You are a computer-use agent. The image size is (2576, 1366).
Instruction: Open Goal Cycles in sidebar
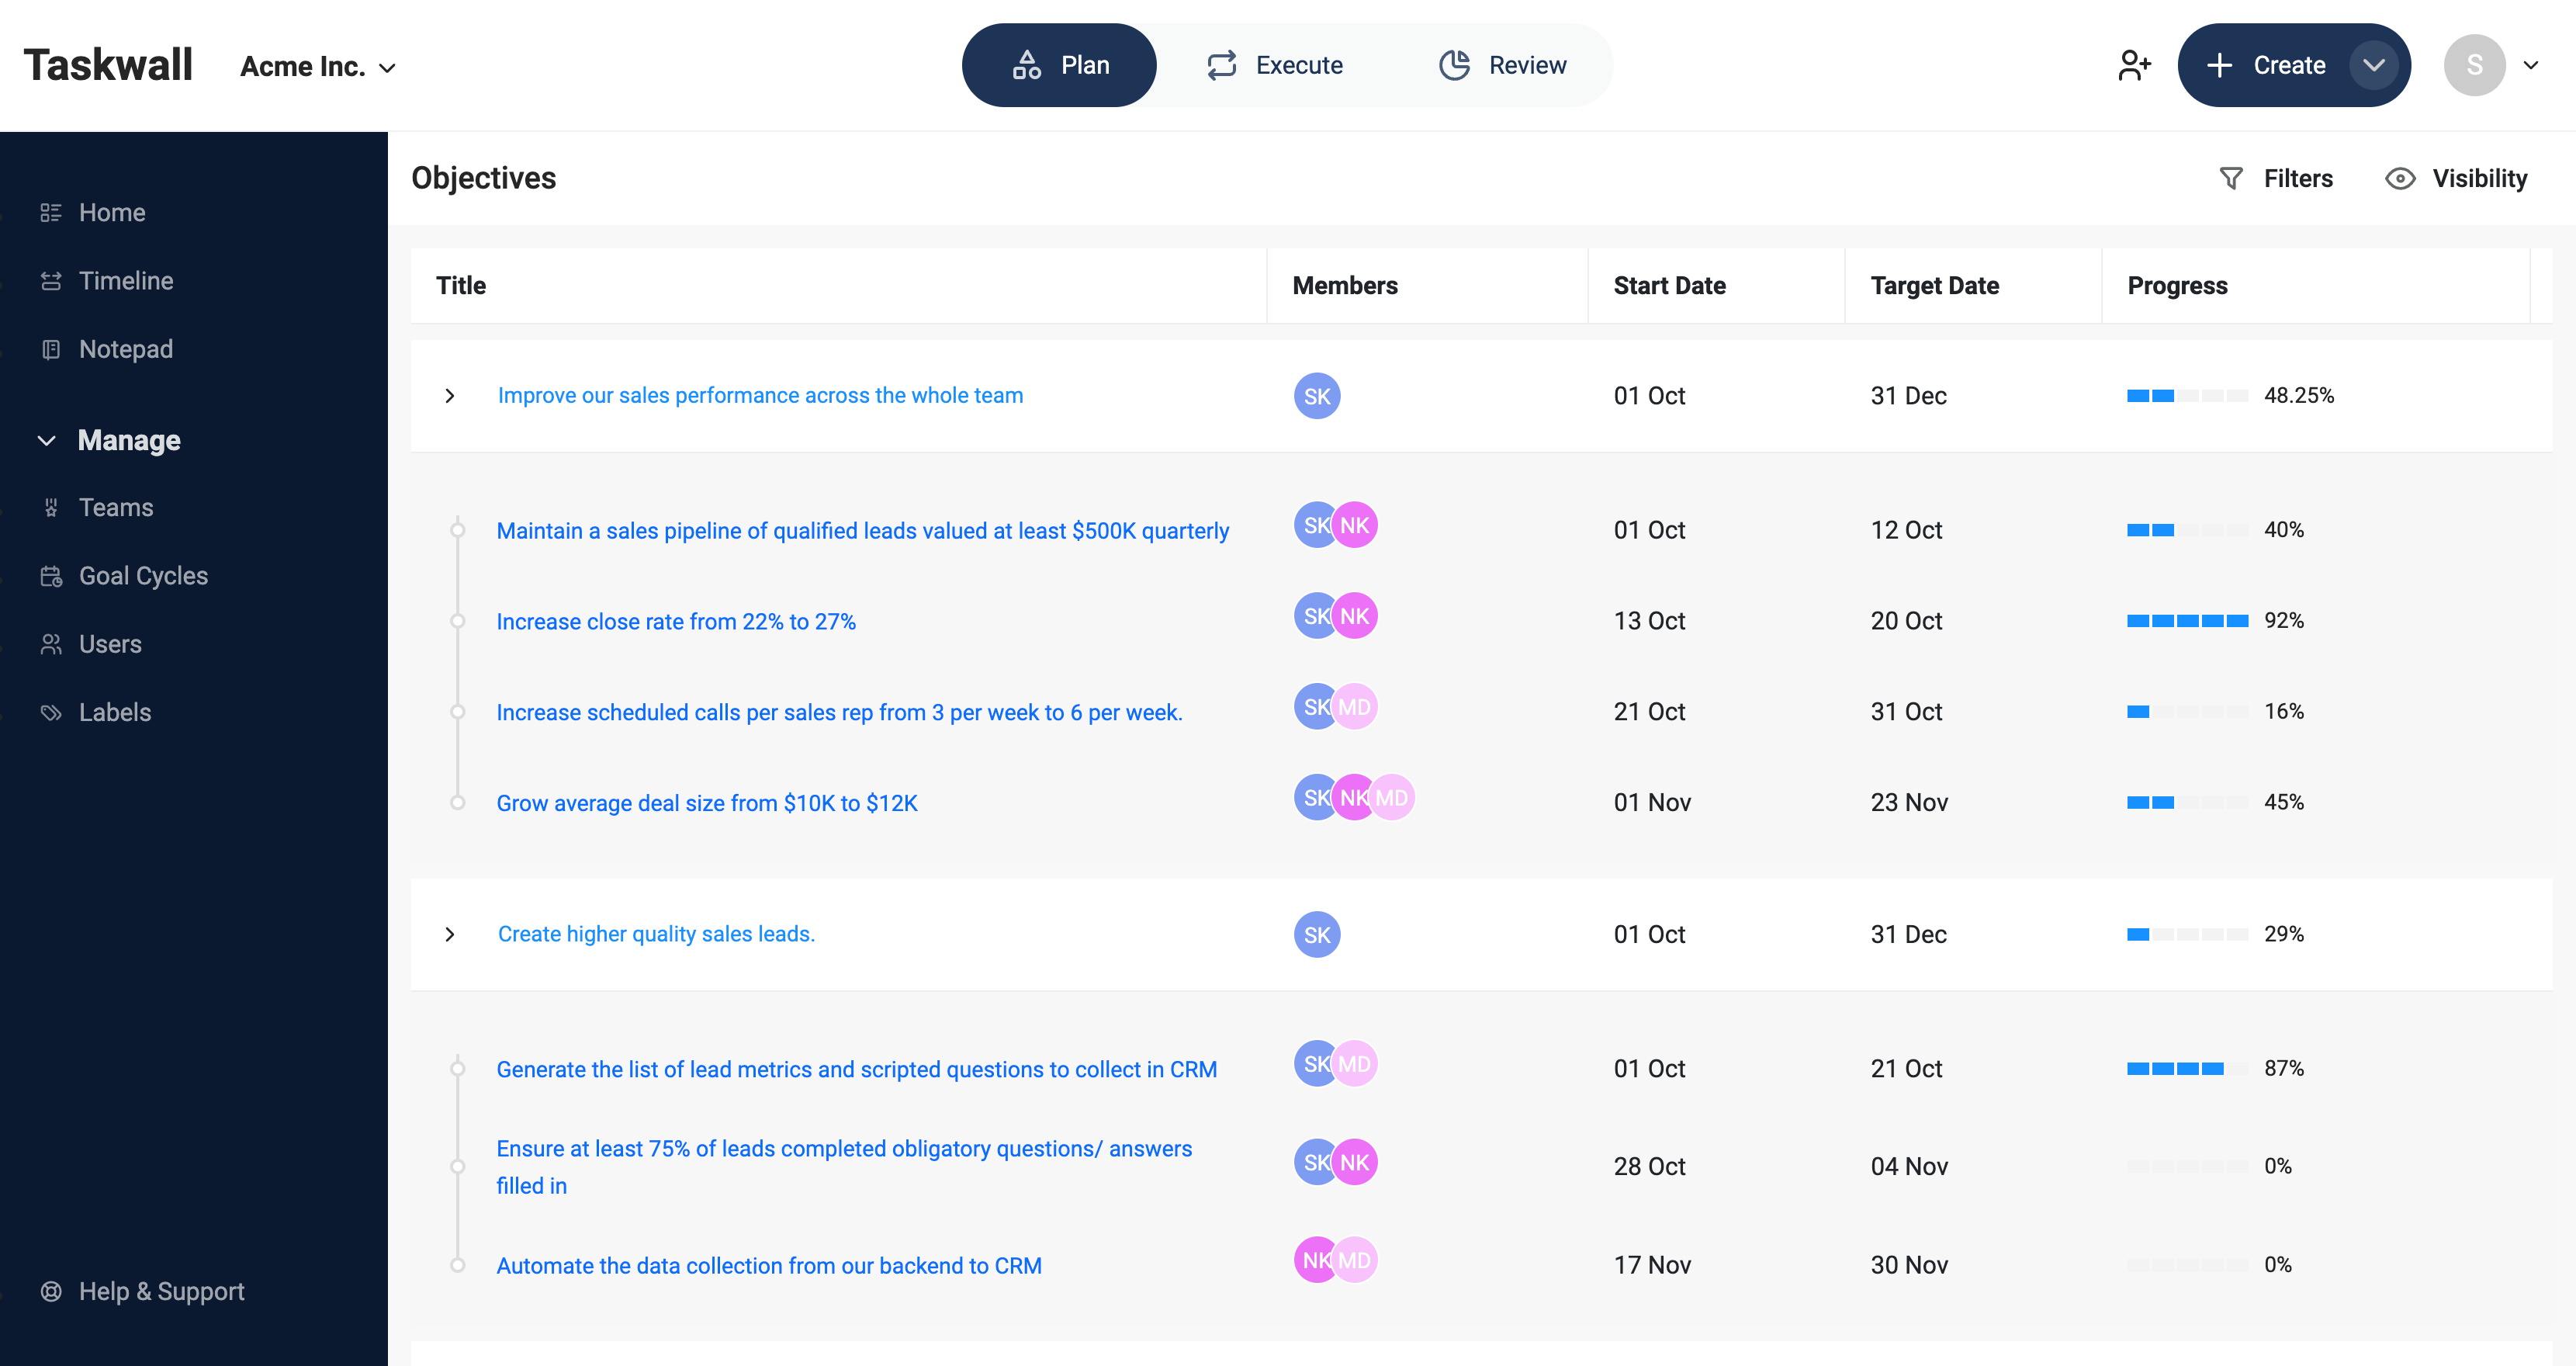click(x=142, y=576)
